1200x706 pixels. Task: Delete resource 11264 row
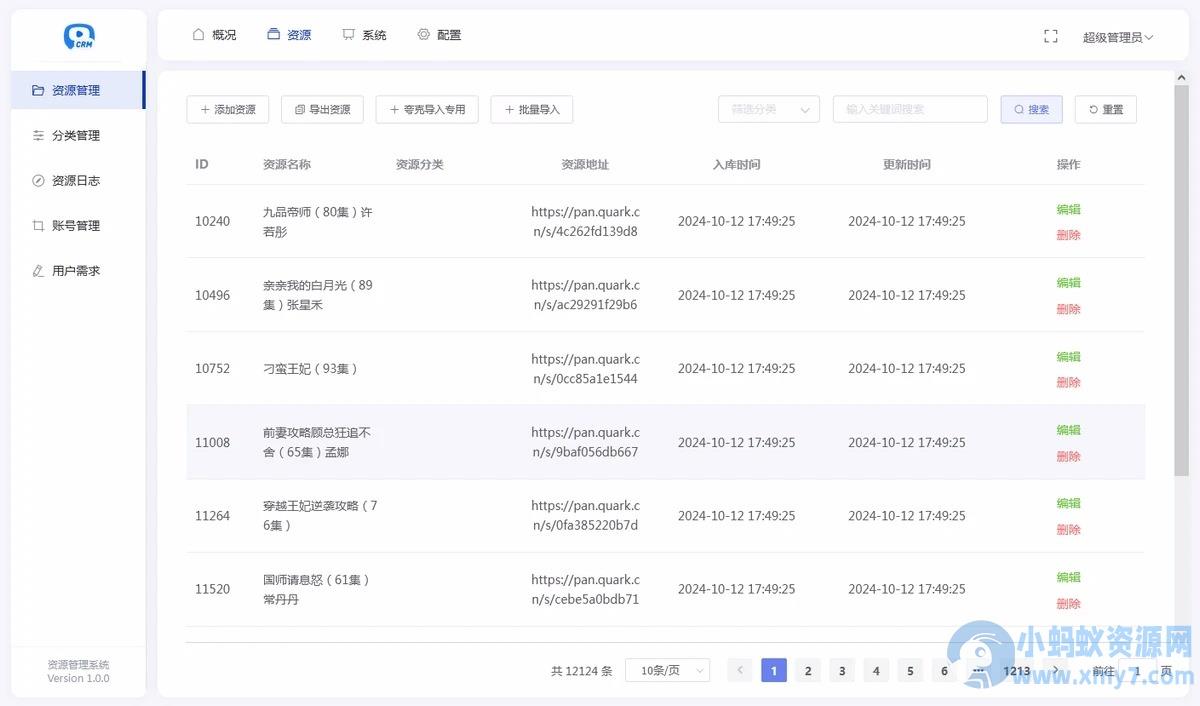tap(1068, 529)
